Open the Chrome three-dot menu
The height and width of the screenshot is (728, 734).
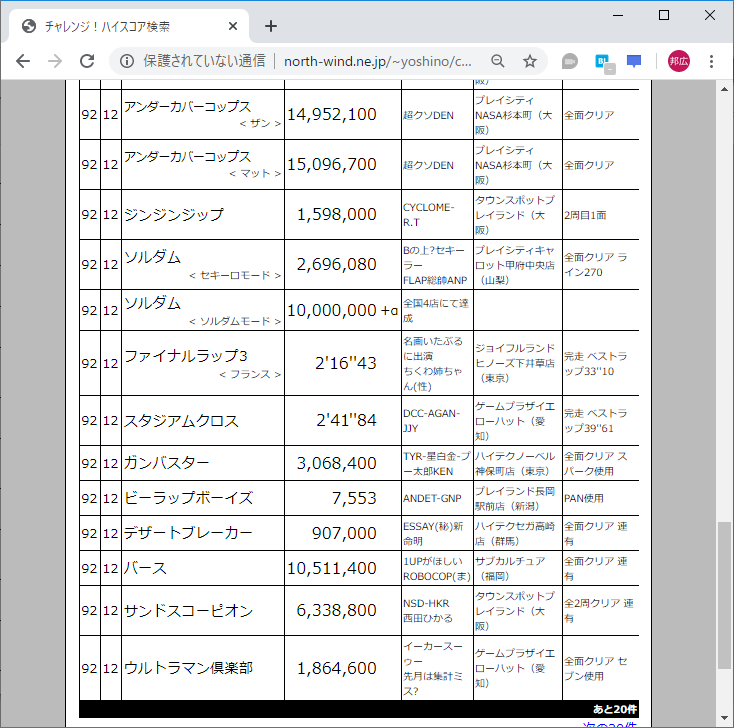(711, 61)
